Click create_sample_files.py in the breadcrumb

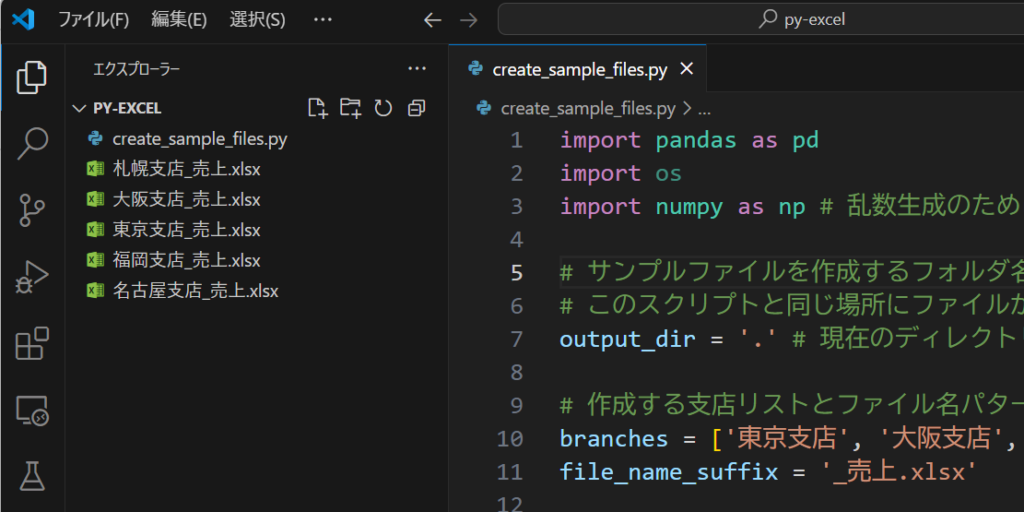click(588, 109)
